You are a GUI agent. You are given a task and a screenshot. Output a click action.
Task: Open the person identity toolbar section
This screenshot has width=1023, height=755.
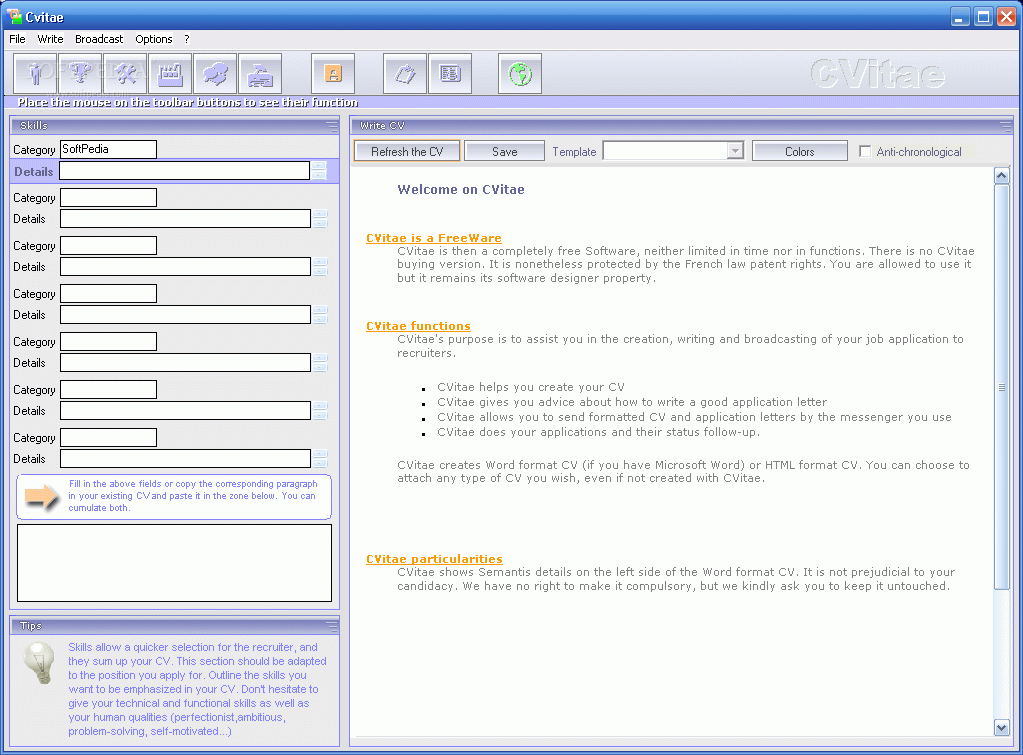coord(35,74)
